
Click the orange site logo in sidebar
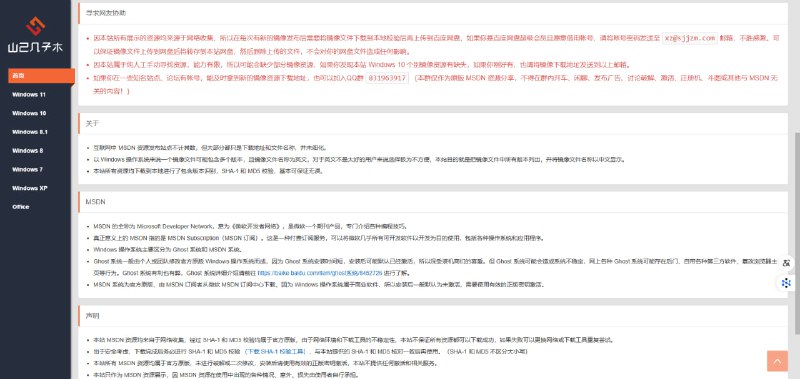35,27
